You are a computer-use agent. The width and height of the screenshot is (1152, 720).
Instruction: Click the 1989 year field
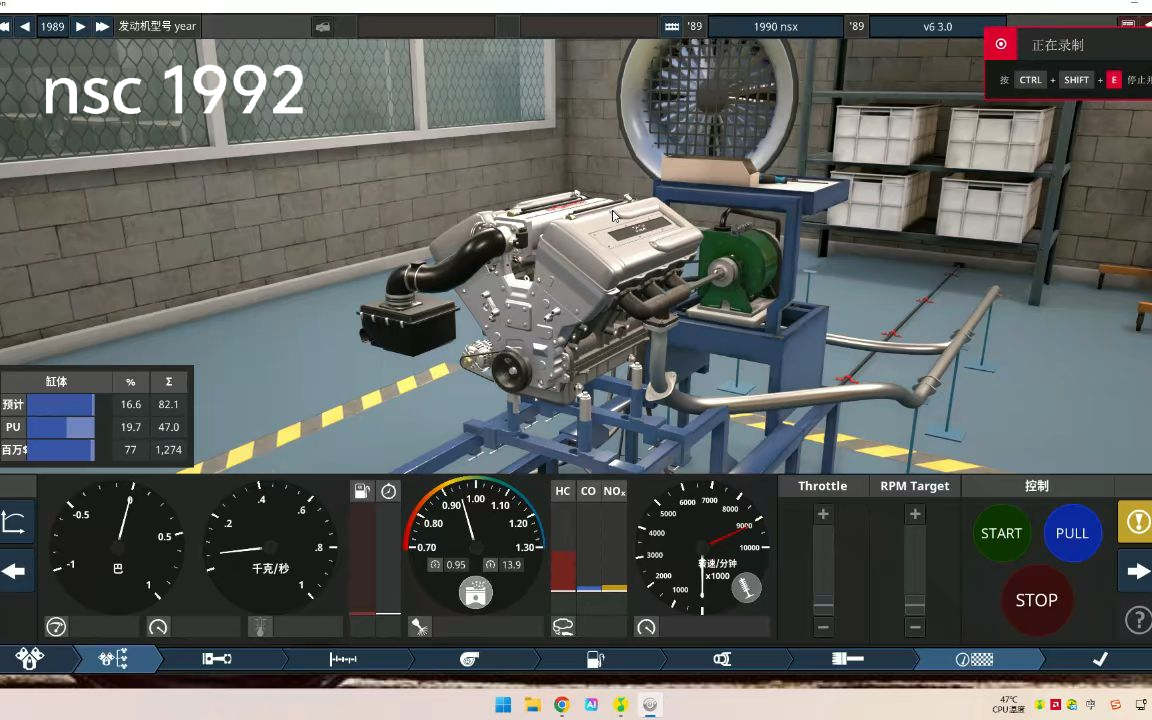(52, 26)
